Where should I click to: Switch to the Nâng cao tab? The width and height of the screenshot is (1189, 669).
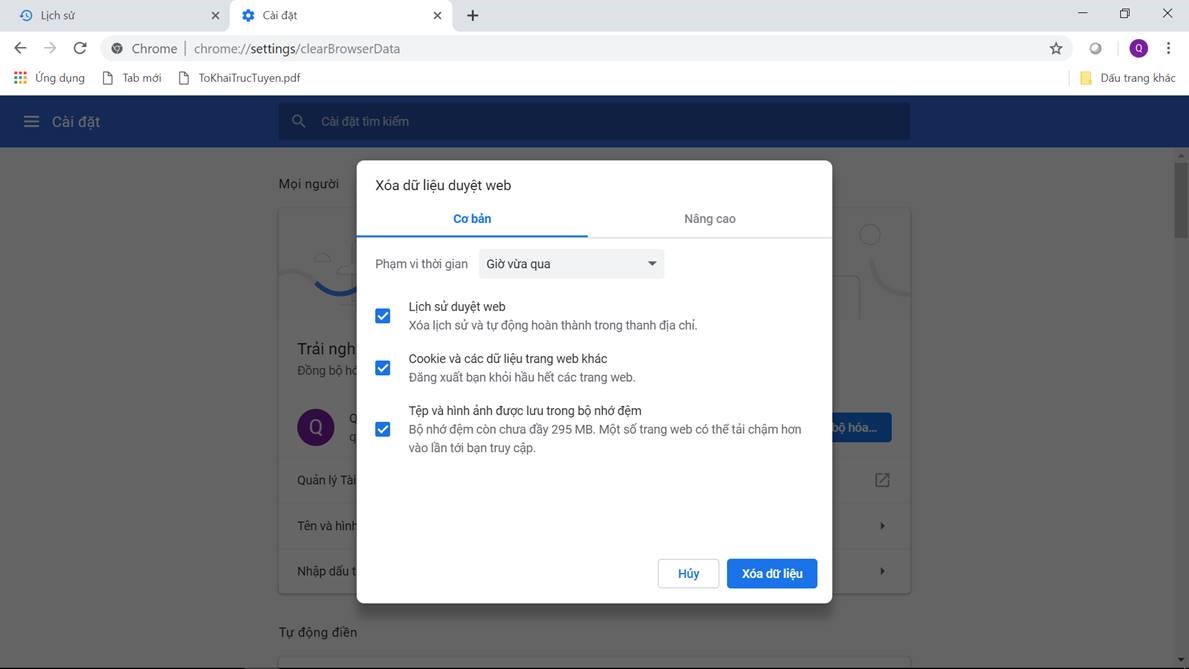[x=709, y=219]
